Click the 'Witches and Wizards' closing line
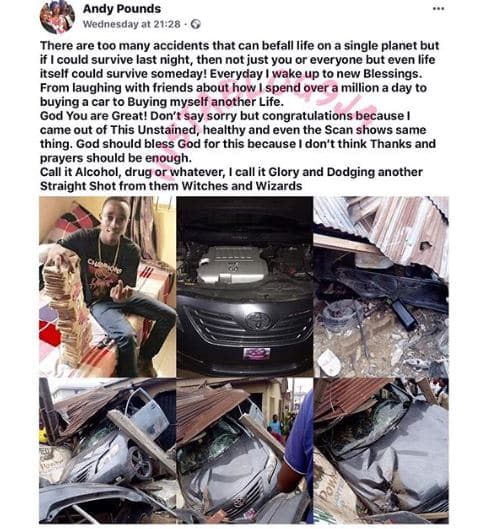 [171, 186]
